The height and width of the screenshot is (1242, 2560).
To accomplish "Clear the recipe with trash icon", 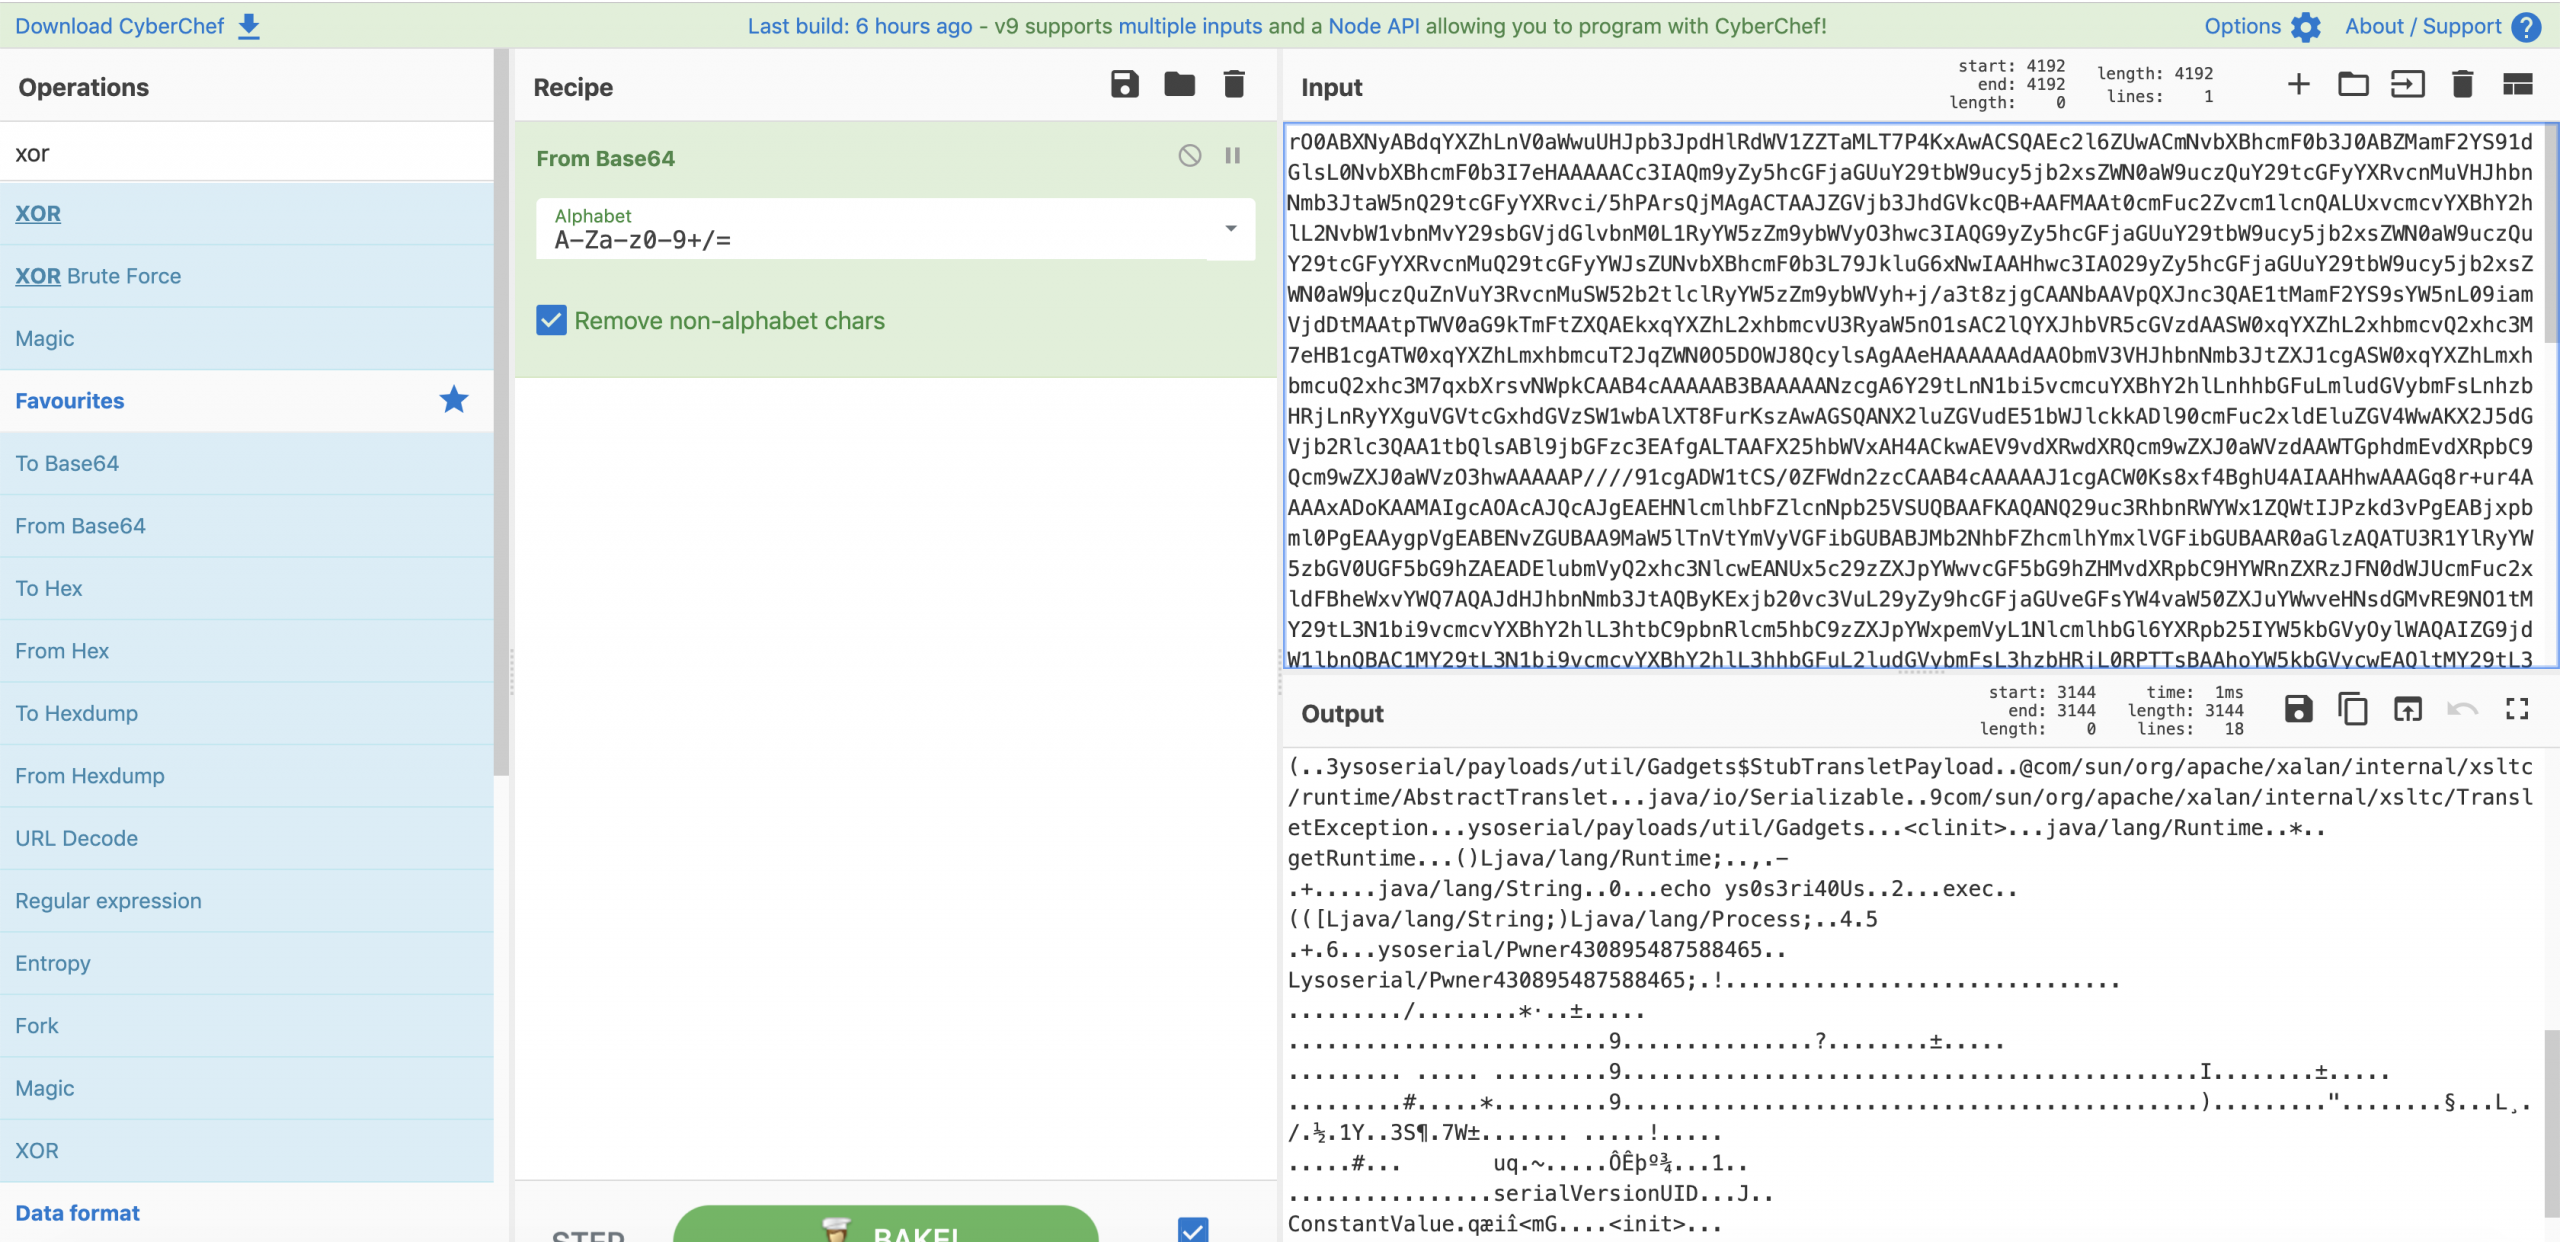I will pos(1235,85).
